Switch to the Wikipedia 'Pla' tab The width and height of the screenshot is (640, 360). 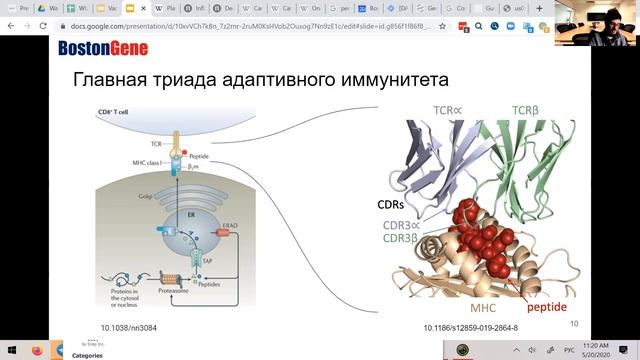coord(165,8)
